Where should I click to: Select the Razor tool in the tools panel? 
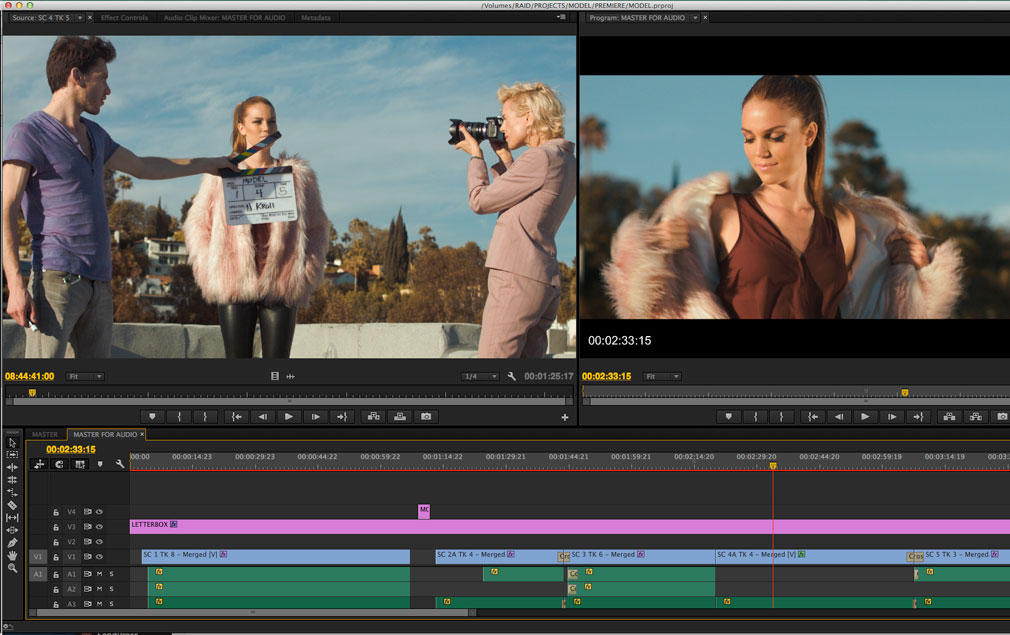point(12,505)
